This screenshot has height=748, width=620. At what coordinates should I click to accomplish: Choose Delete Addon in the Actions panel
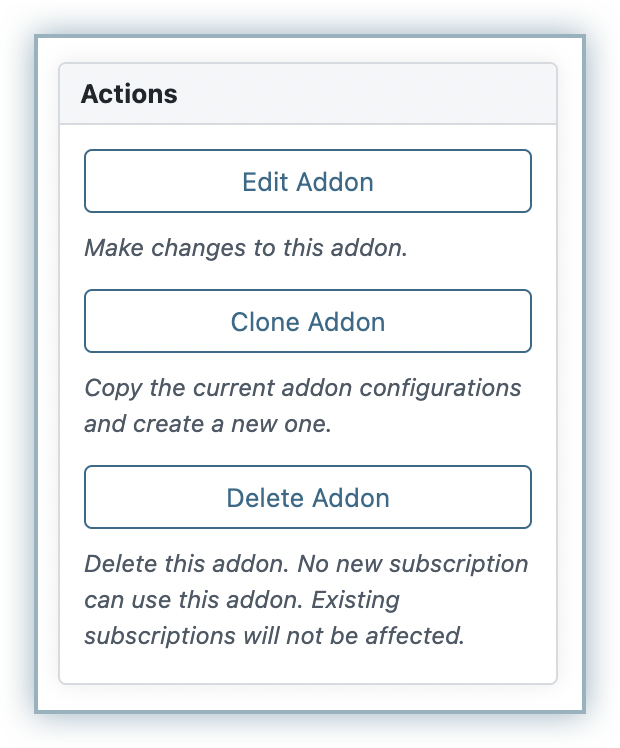point(307,497)
